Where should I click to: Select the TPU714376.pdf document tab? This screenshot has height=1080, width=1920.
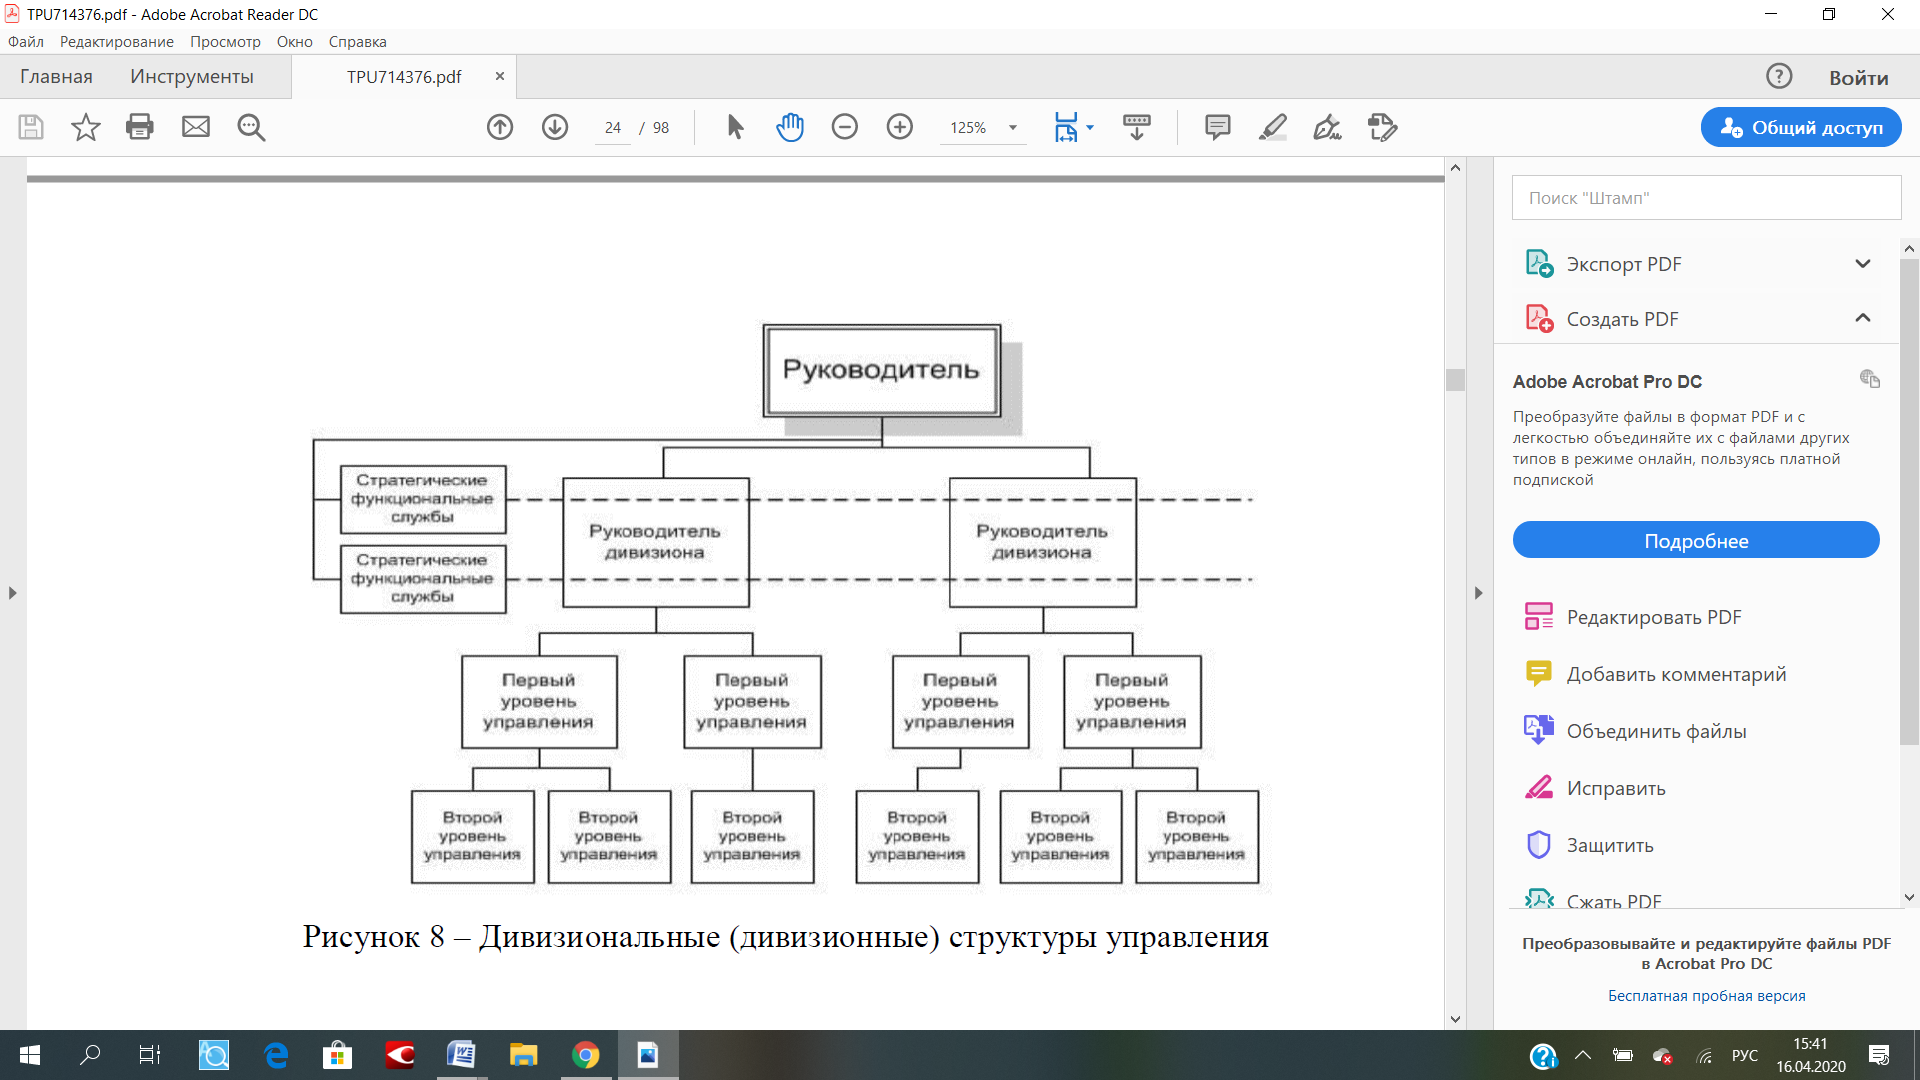(x=404, y=77)
